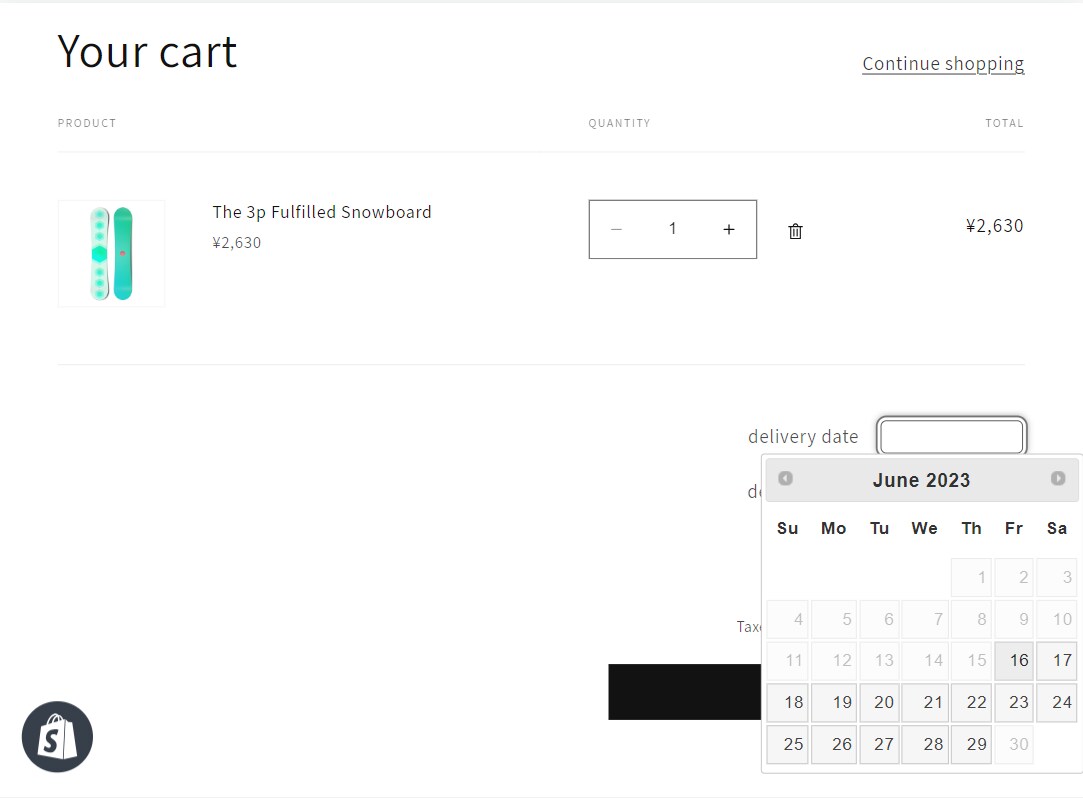Follow the Continue shopping link
The image size is (1083, 798).
coord(943,64)
